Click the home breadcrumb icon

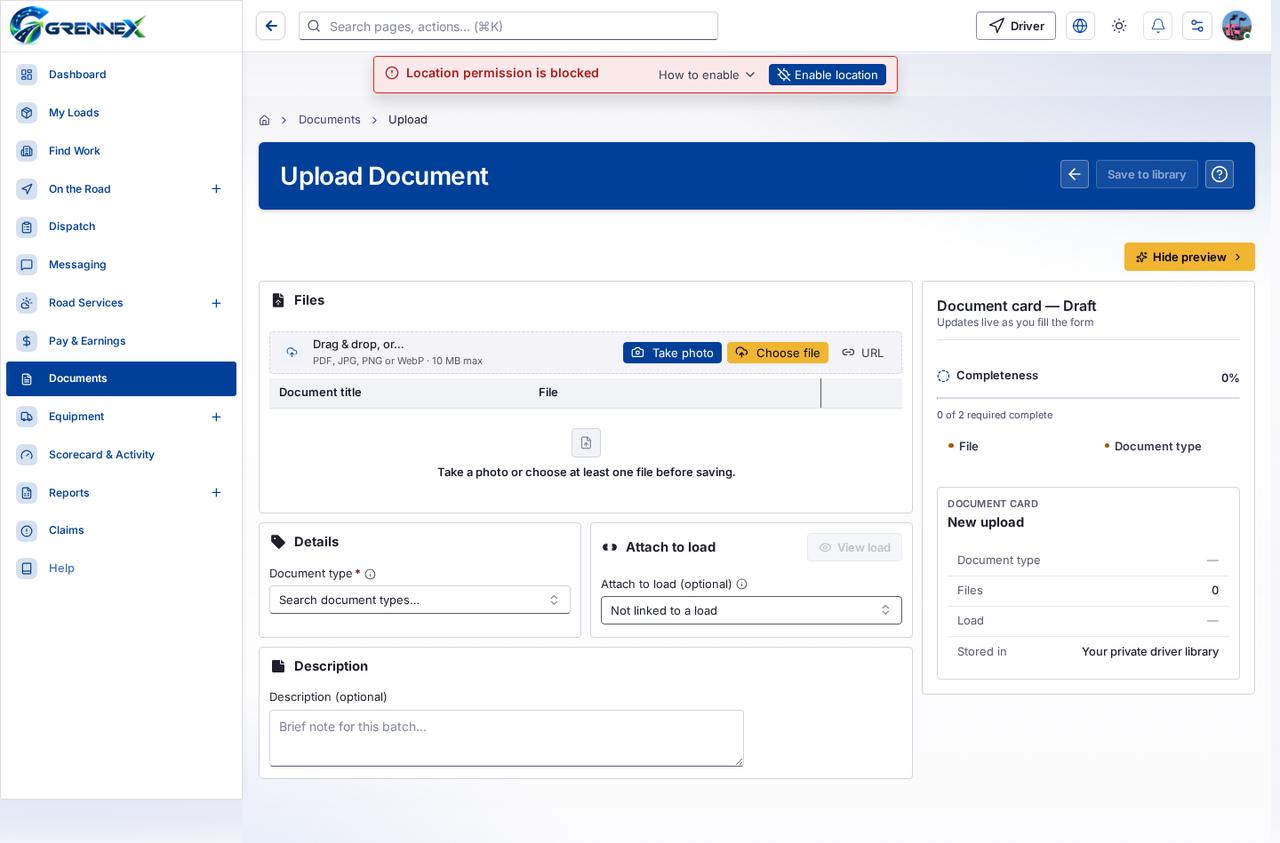click(264, 120)
